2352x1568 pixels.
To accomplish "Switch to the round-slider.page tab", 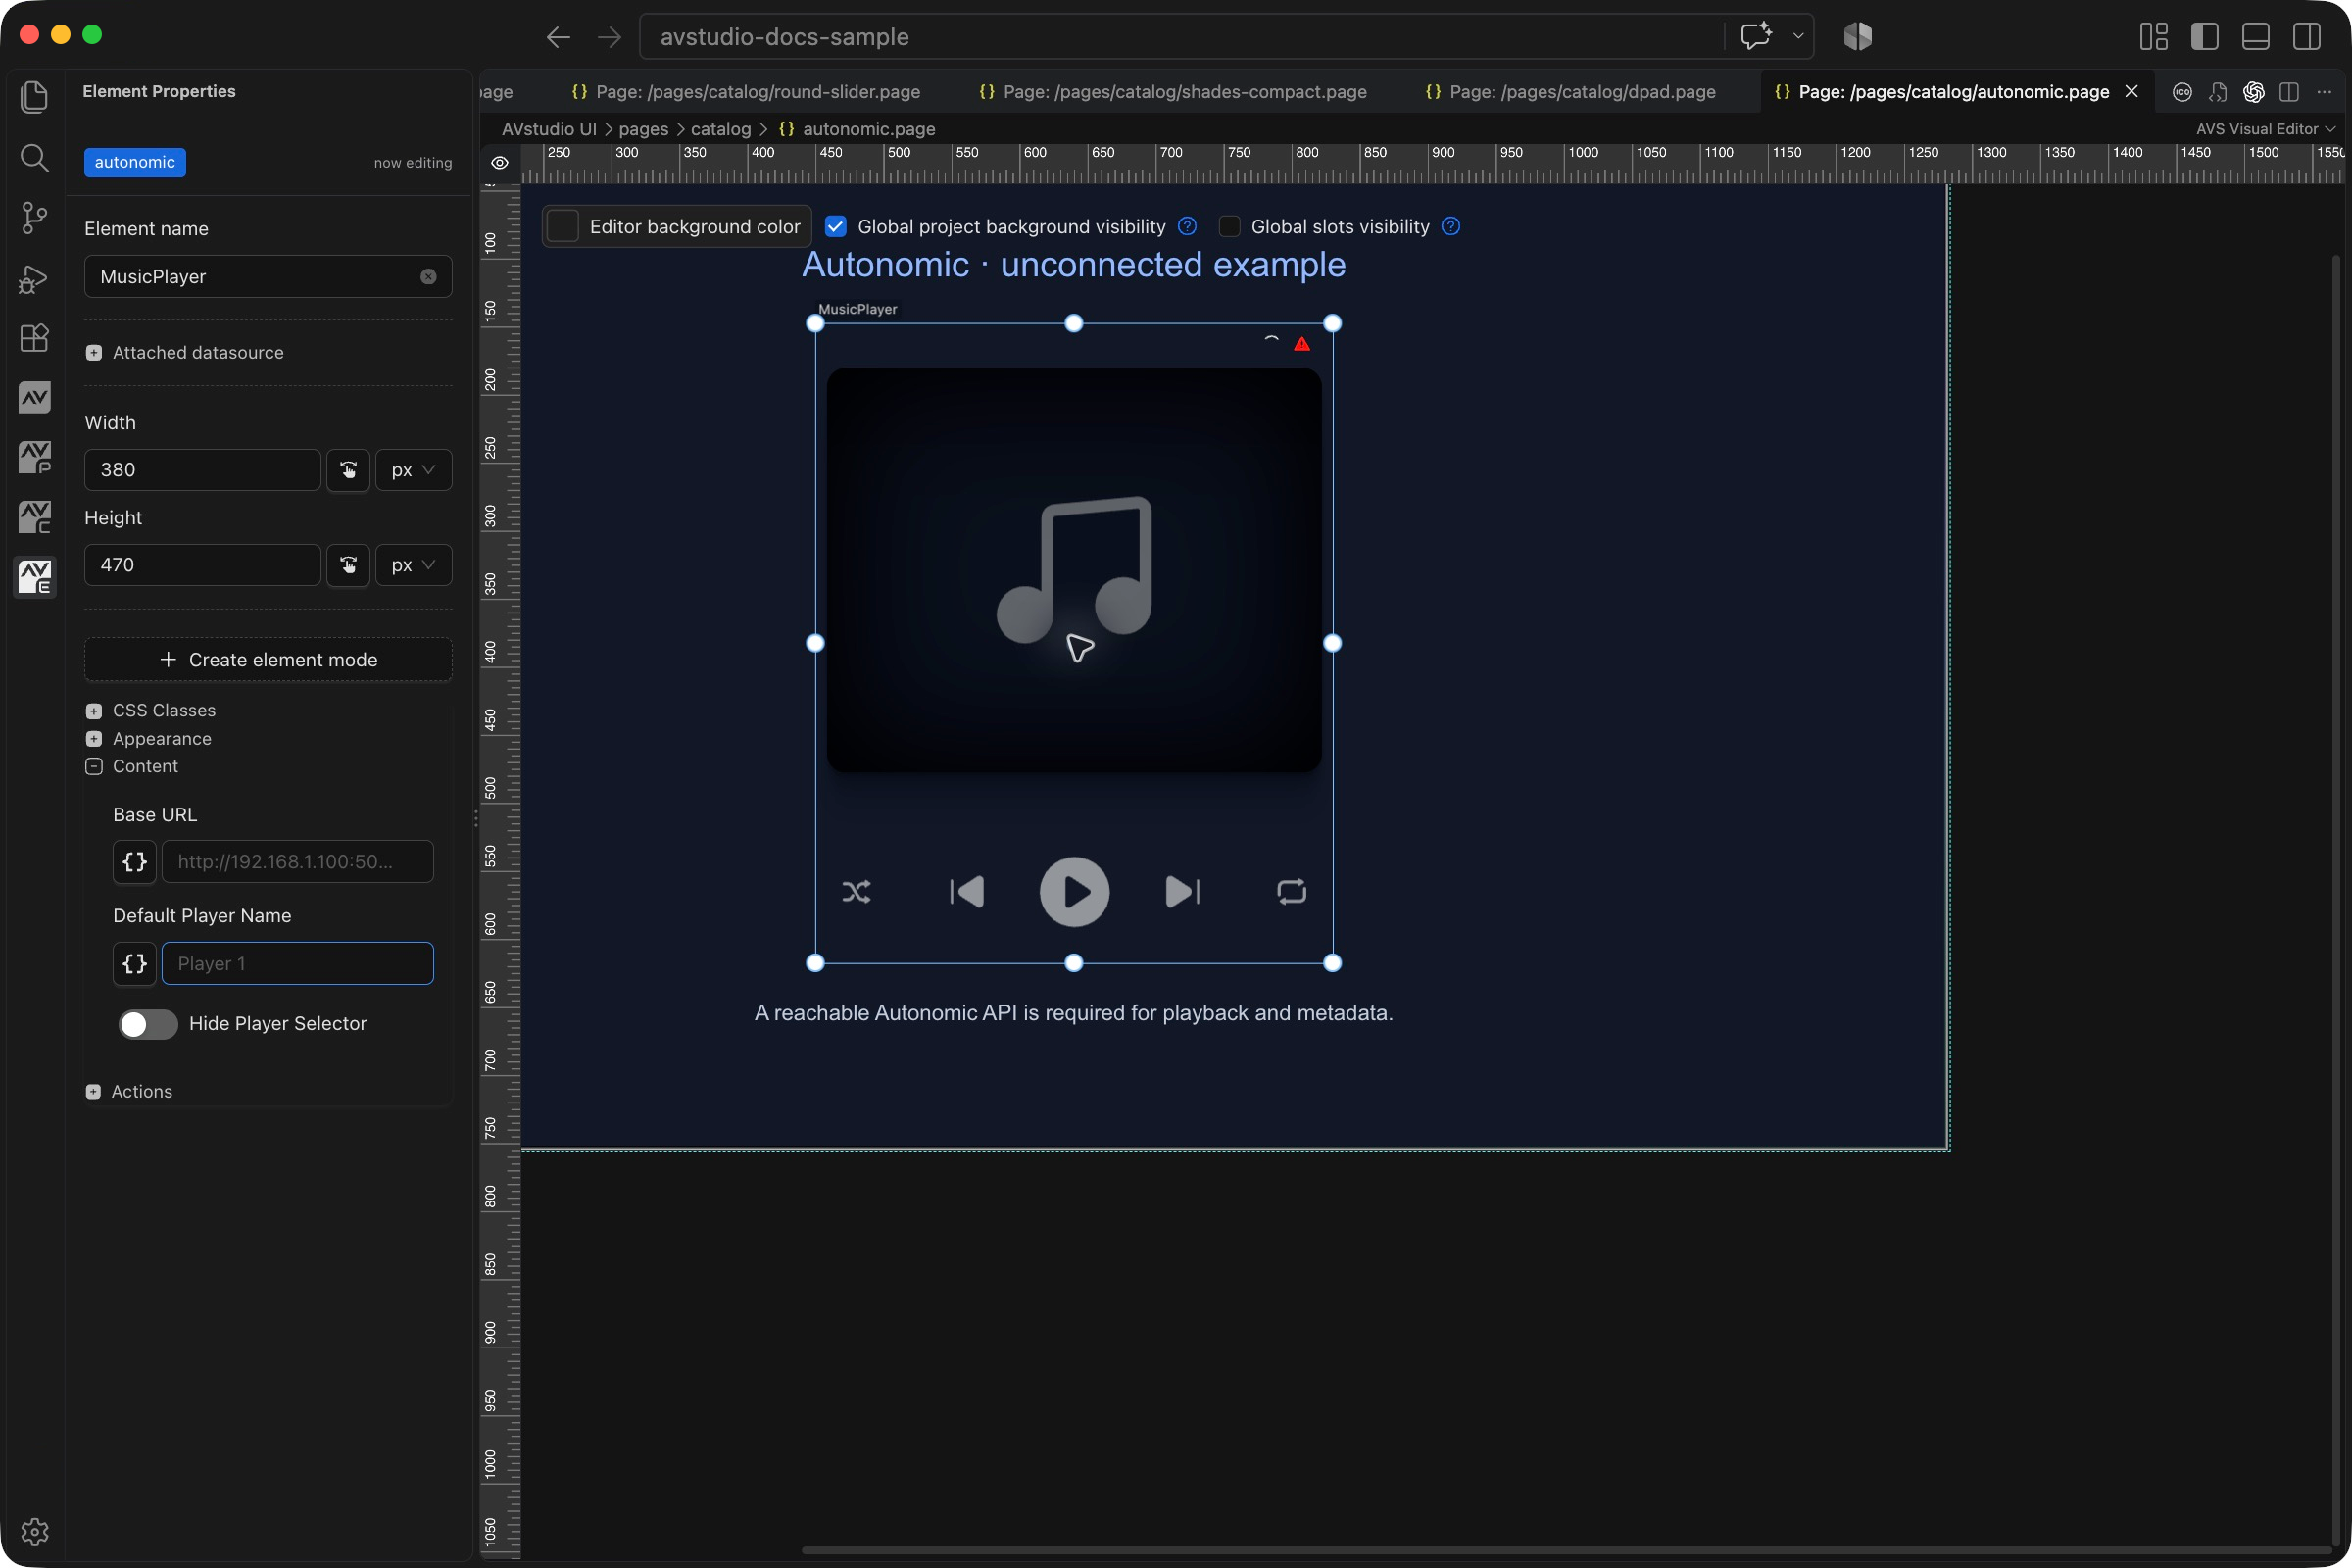I will (x=746, y=92).
